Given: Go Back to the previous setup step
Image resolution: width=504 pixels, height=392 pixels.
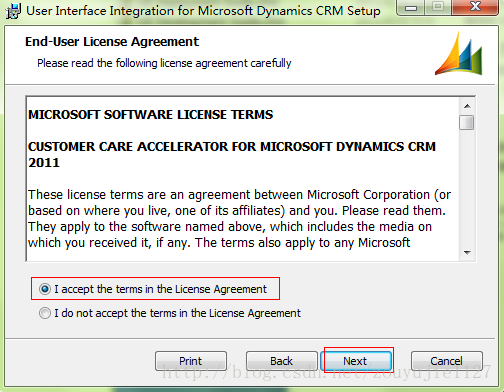Looking at the screenshot, I should tap(282, 361).
